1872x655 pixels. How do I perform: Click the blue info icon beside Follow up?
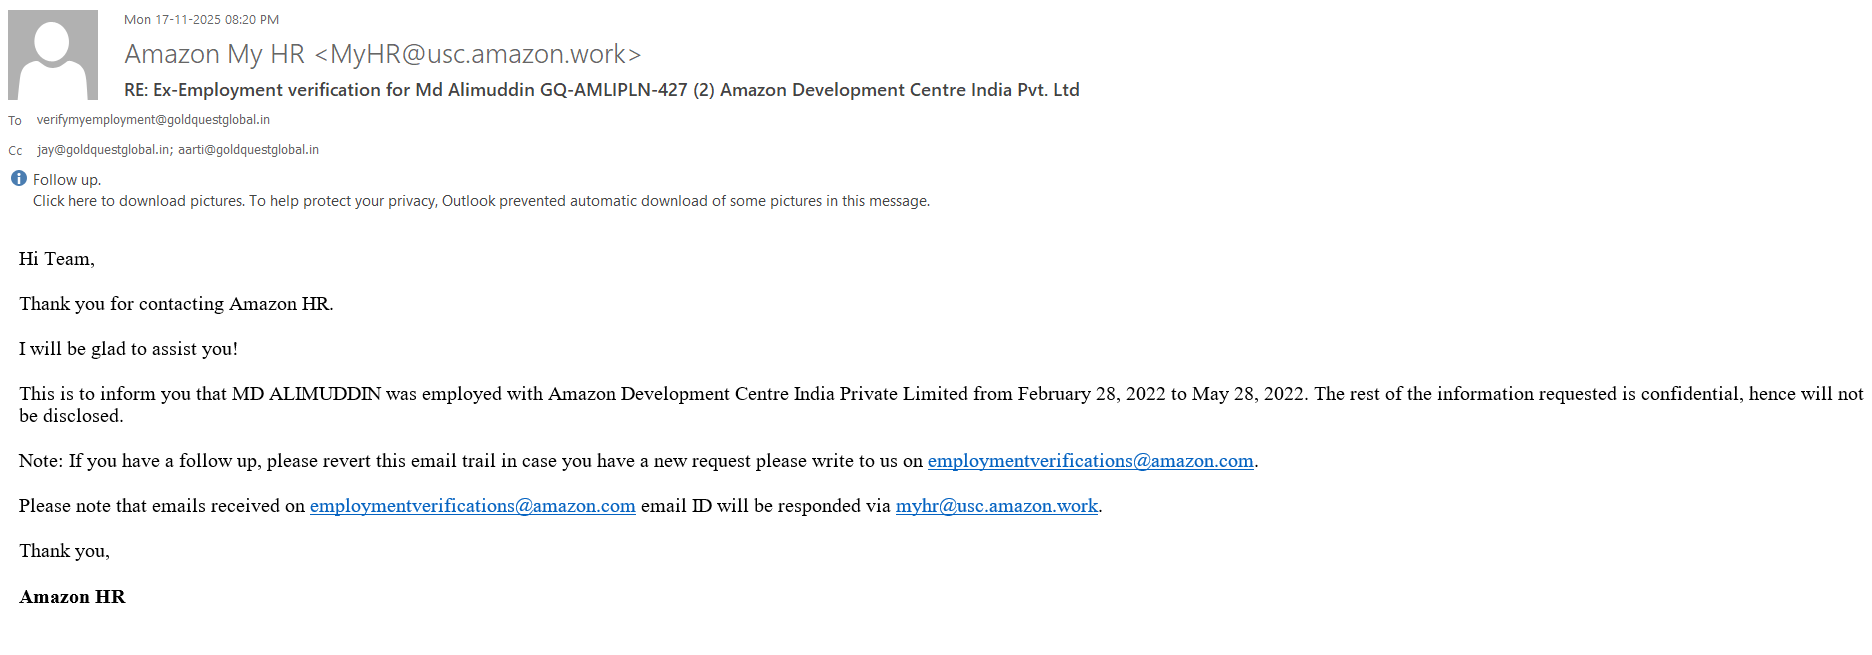coord(19,179)
